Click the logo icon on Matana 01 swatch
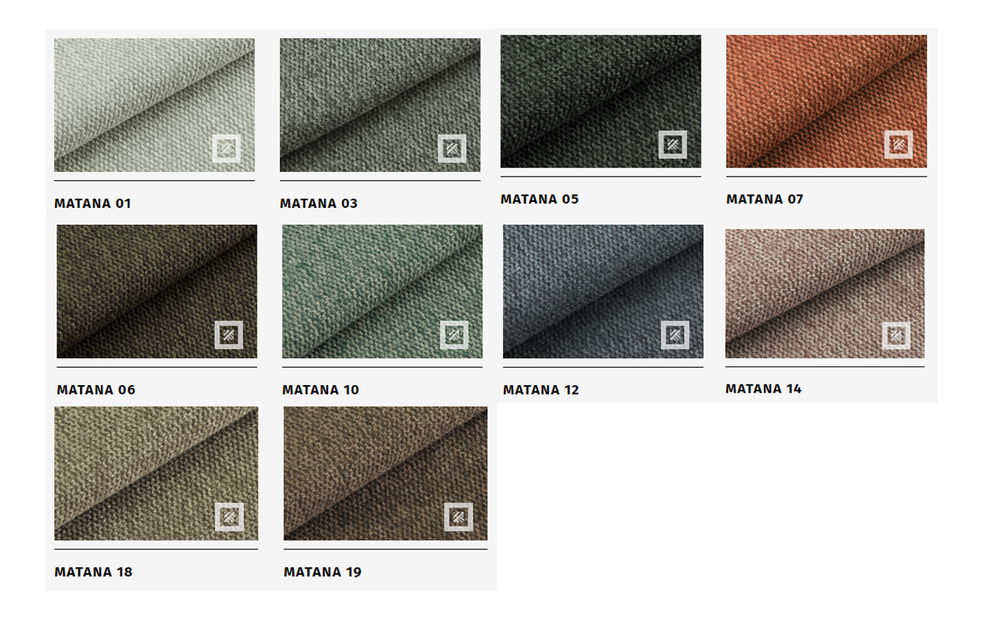This screenshot has height=619, width=983. coord(226,149)
